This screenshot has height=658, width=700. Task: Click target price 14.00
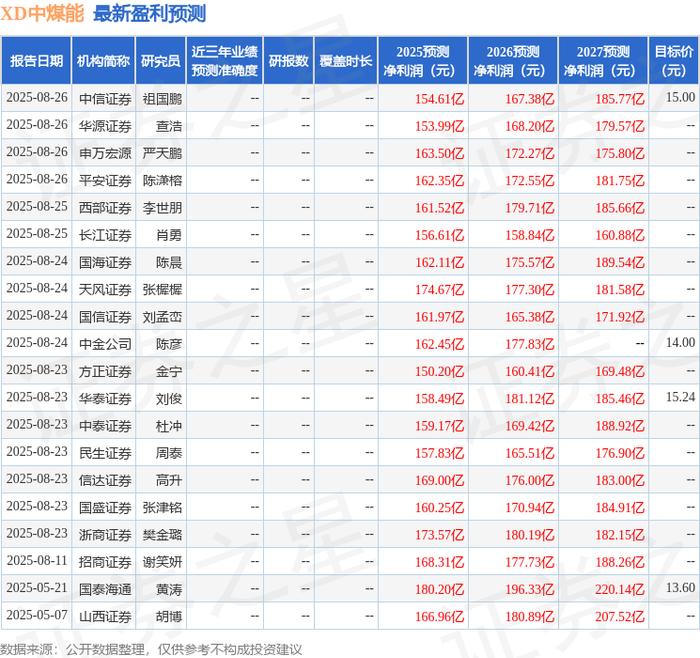pos(680,342)
